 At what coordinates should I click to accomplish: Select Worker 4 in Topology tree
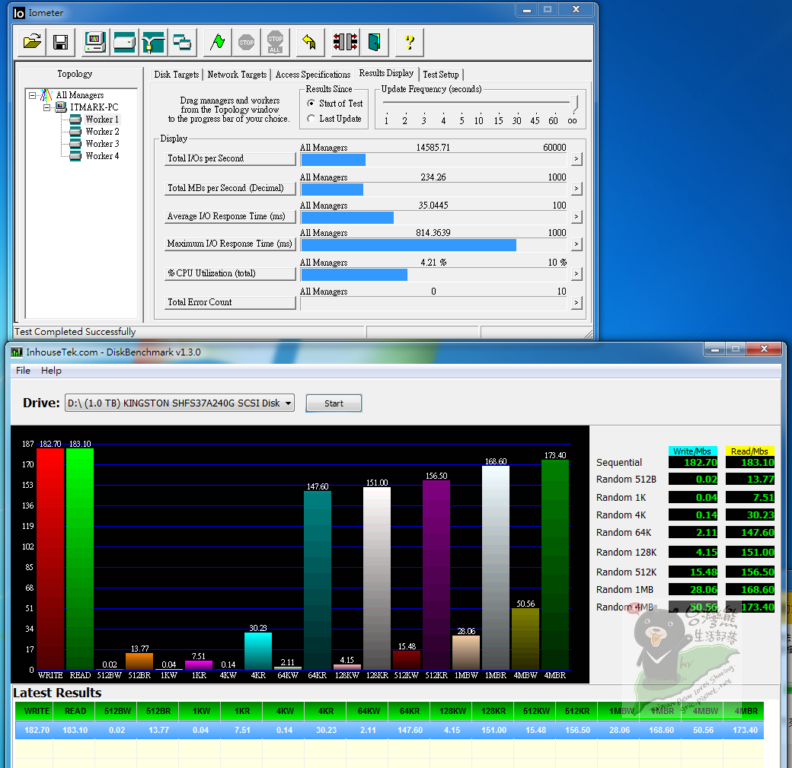pos(102,156)
